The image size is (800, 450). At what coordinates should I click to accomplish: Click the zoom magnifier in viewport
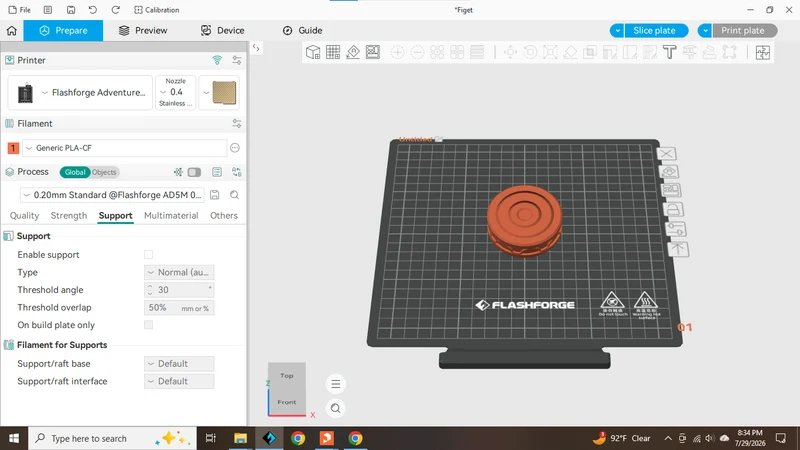pyautogui.click(x=336, y=408)
